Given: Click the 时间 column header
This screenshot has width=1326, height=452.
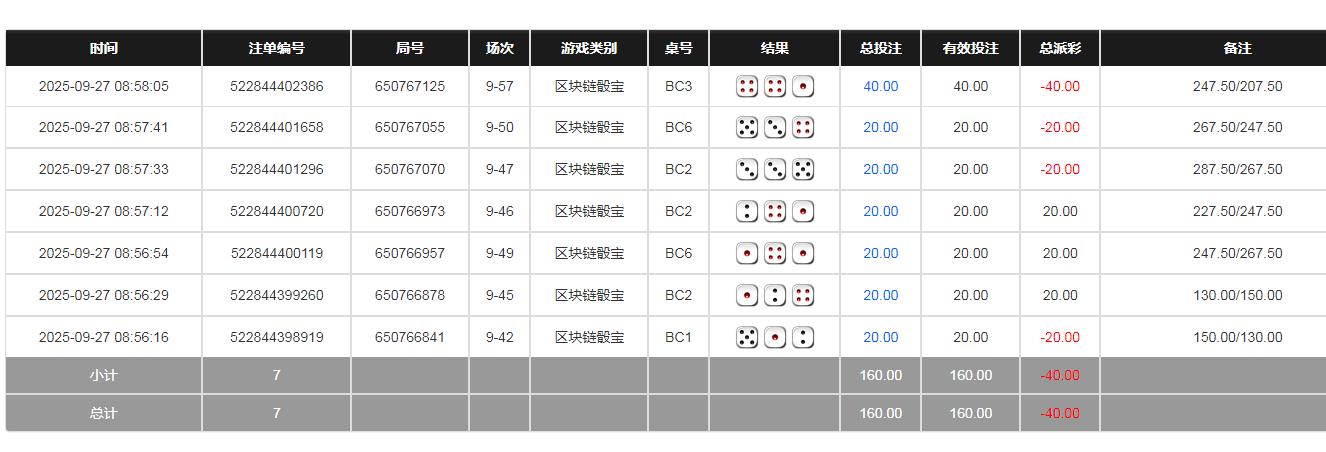Looking at the screenshot, I should point(103,48).
